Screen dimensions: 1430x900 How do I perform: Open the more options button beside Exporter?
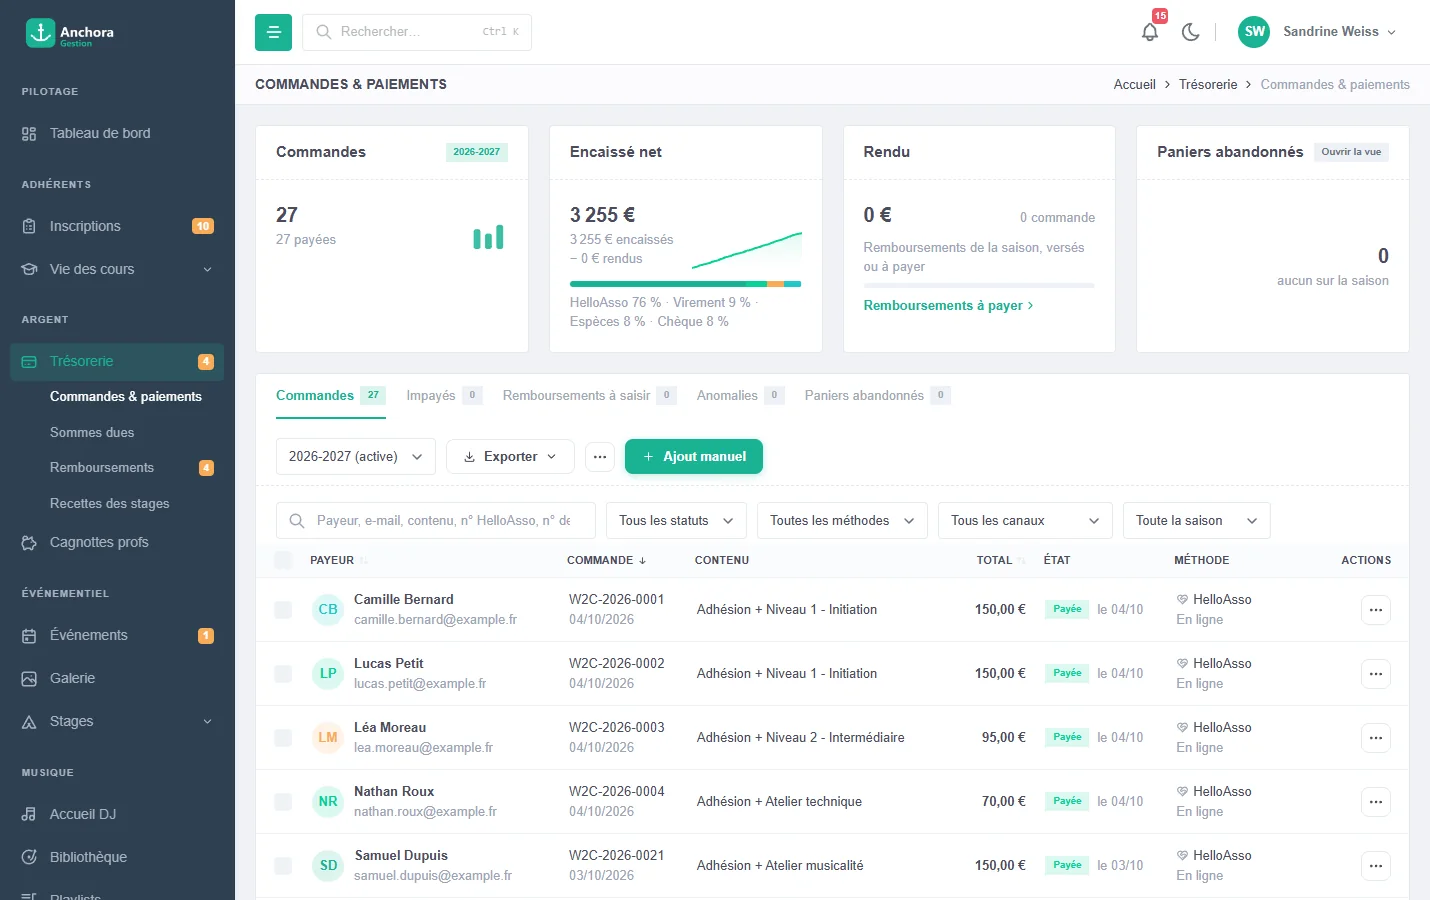pyautogui.click(x=600, y=456)
